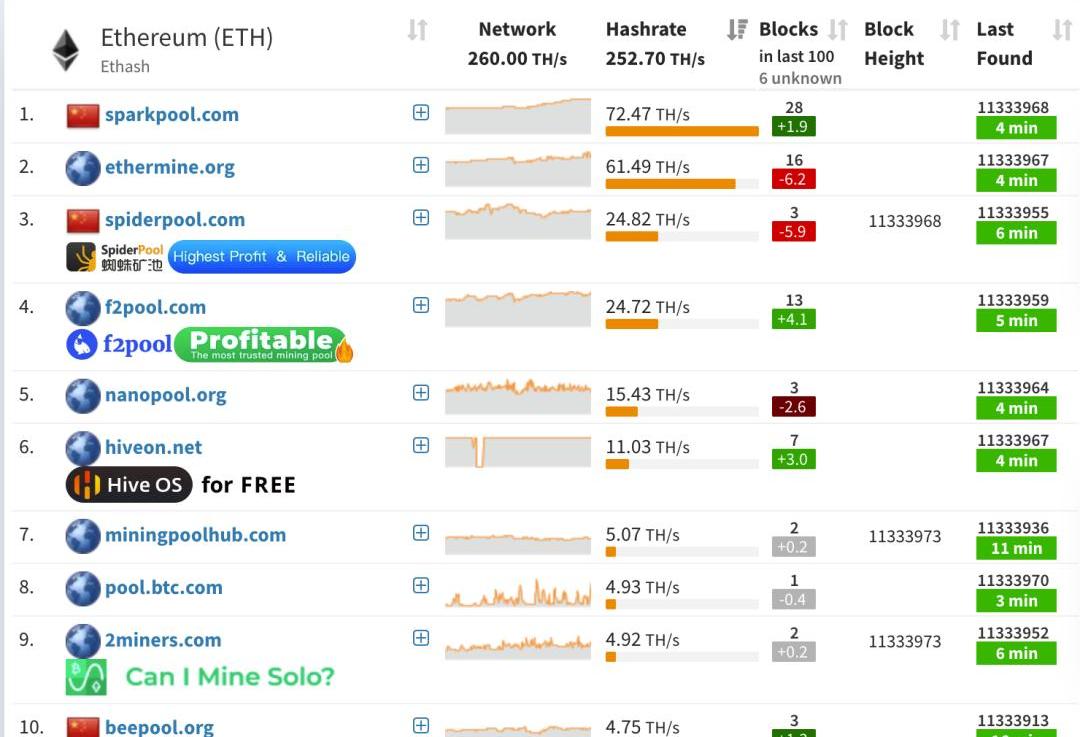Image resolution: width=1080 pixels, height=737 pixels.
Task: Click the Ethereum diamond logo icon
Action: (x=66, y=50)
